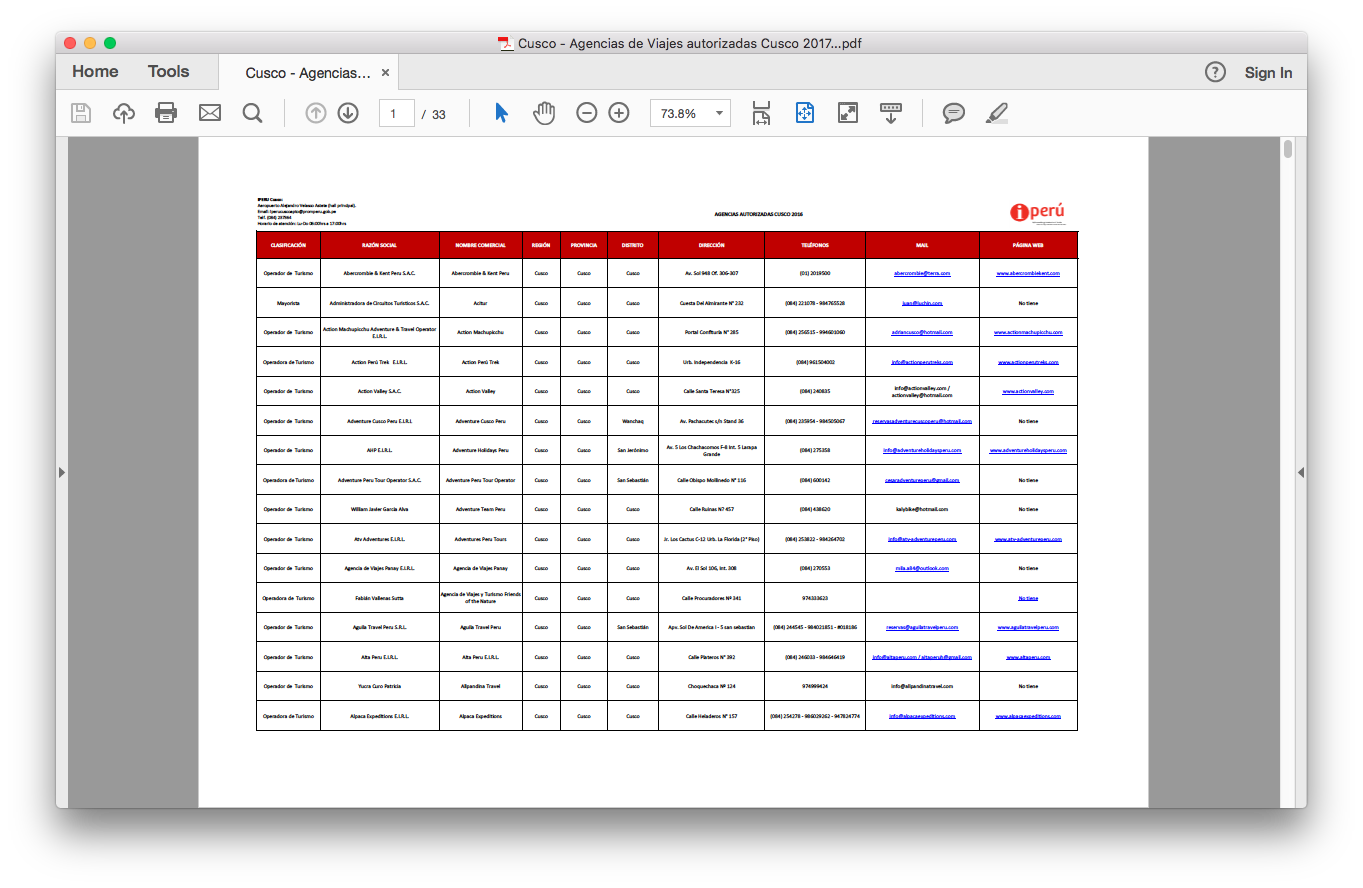
Task: Open www.alpacaexpeditions.com website link
Action: coord(1028,717)
